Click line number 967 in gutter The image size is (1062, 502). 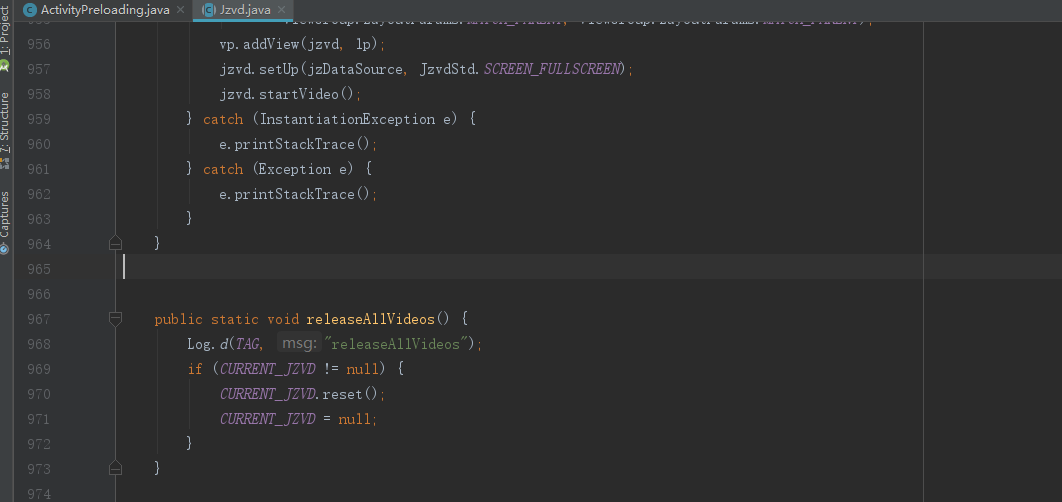point(39,319)
